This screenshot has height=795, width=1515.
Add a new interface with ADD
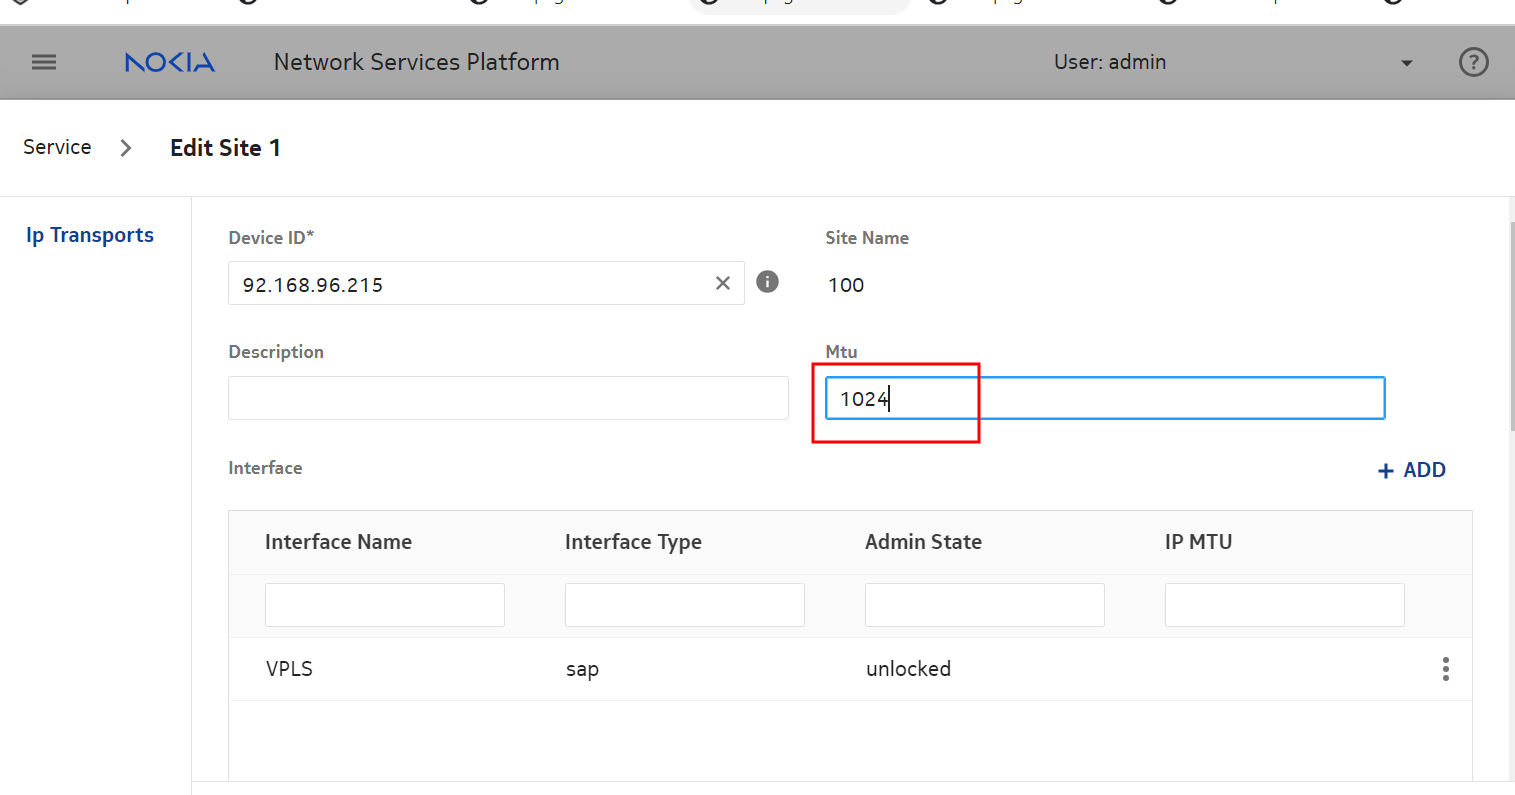point(1411,470)
